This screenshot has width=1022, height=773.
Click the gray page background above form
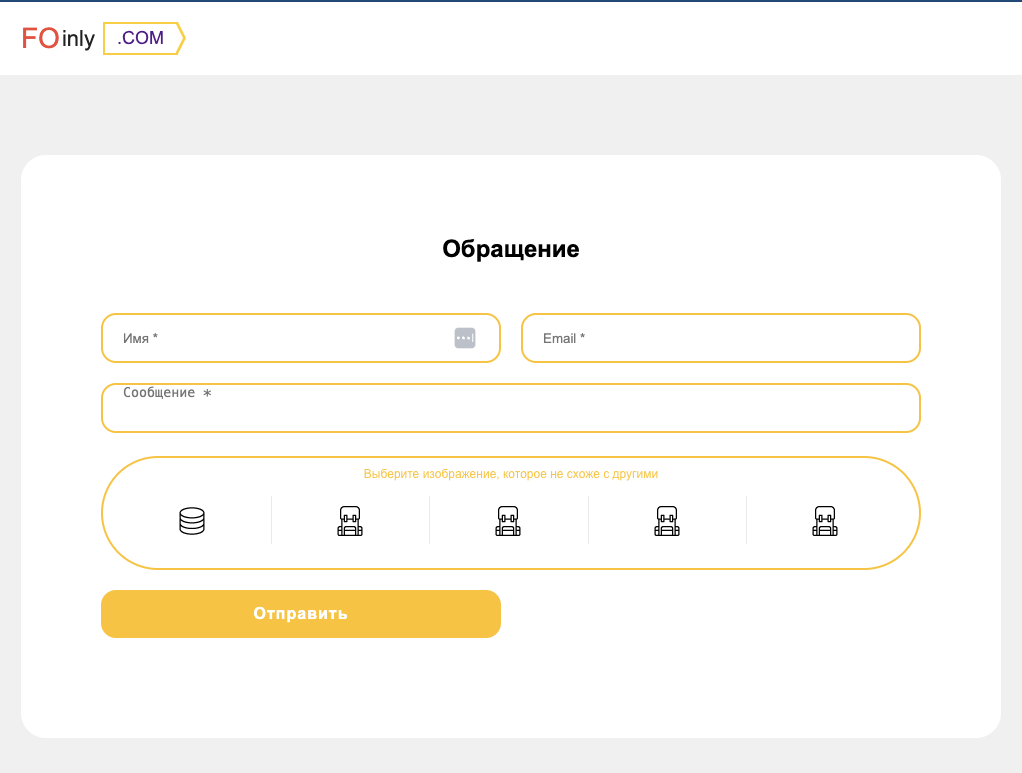511,115
